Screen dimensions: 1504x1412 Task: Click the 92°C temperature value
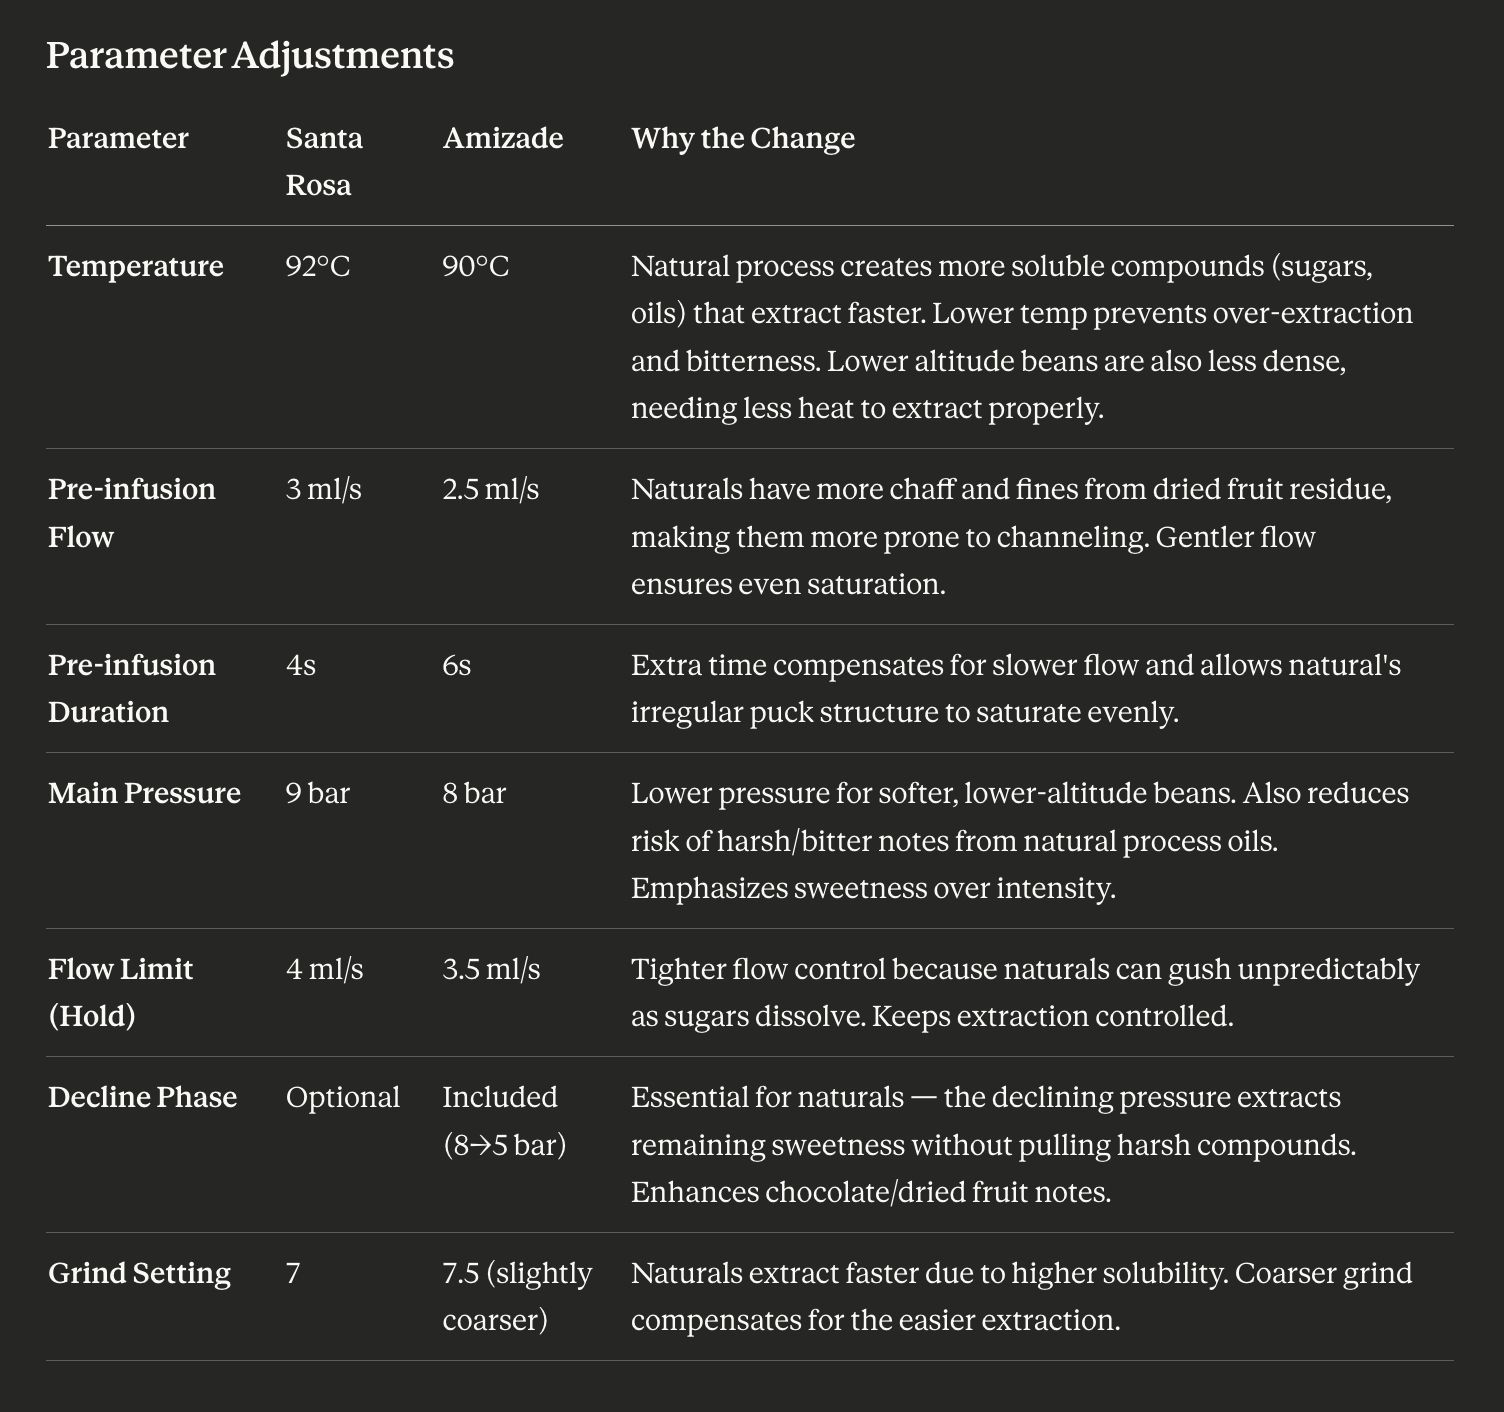(x=318, y=266)
